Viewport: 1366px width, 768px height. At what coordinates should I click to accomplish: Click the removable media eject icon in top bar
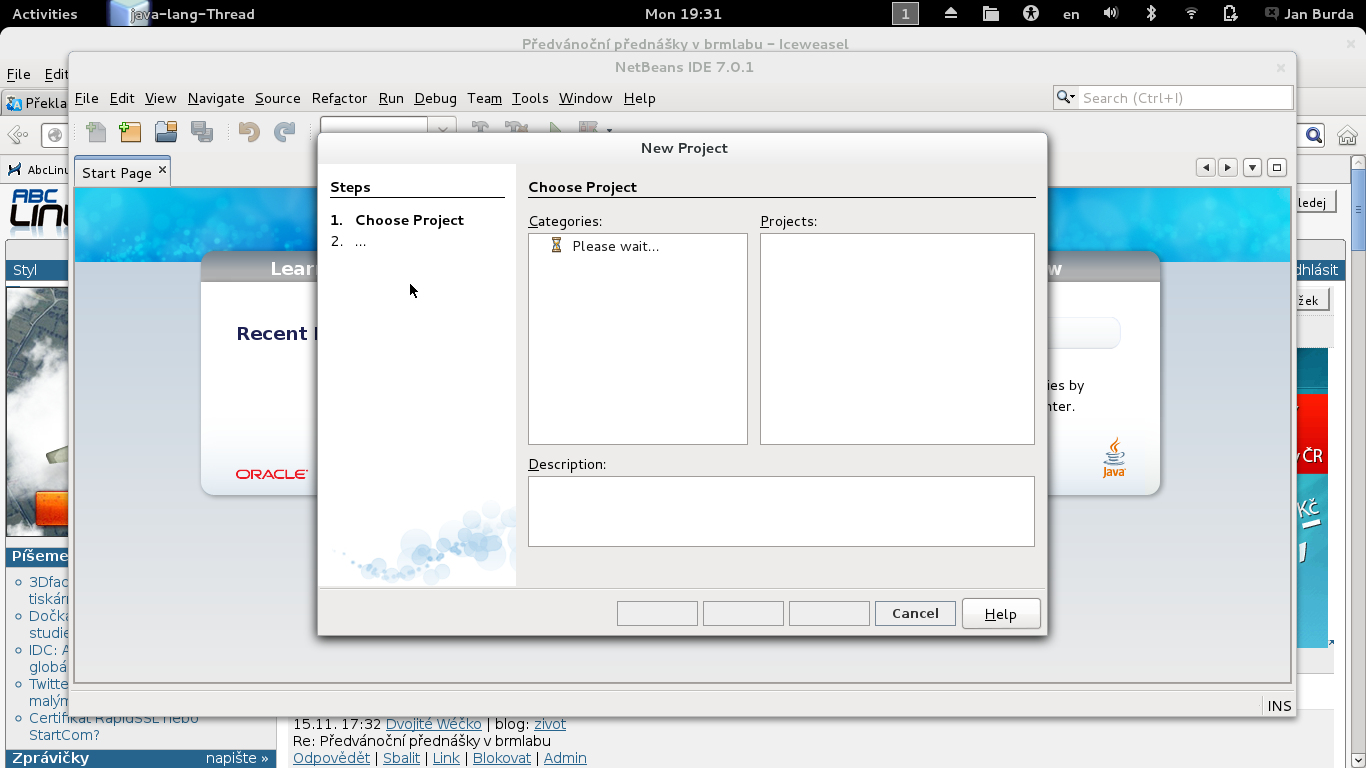point(950,14)
